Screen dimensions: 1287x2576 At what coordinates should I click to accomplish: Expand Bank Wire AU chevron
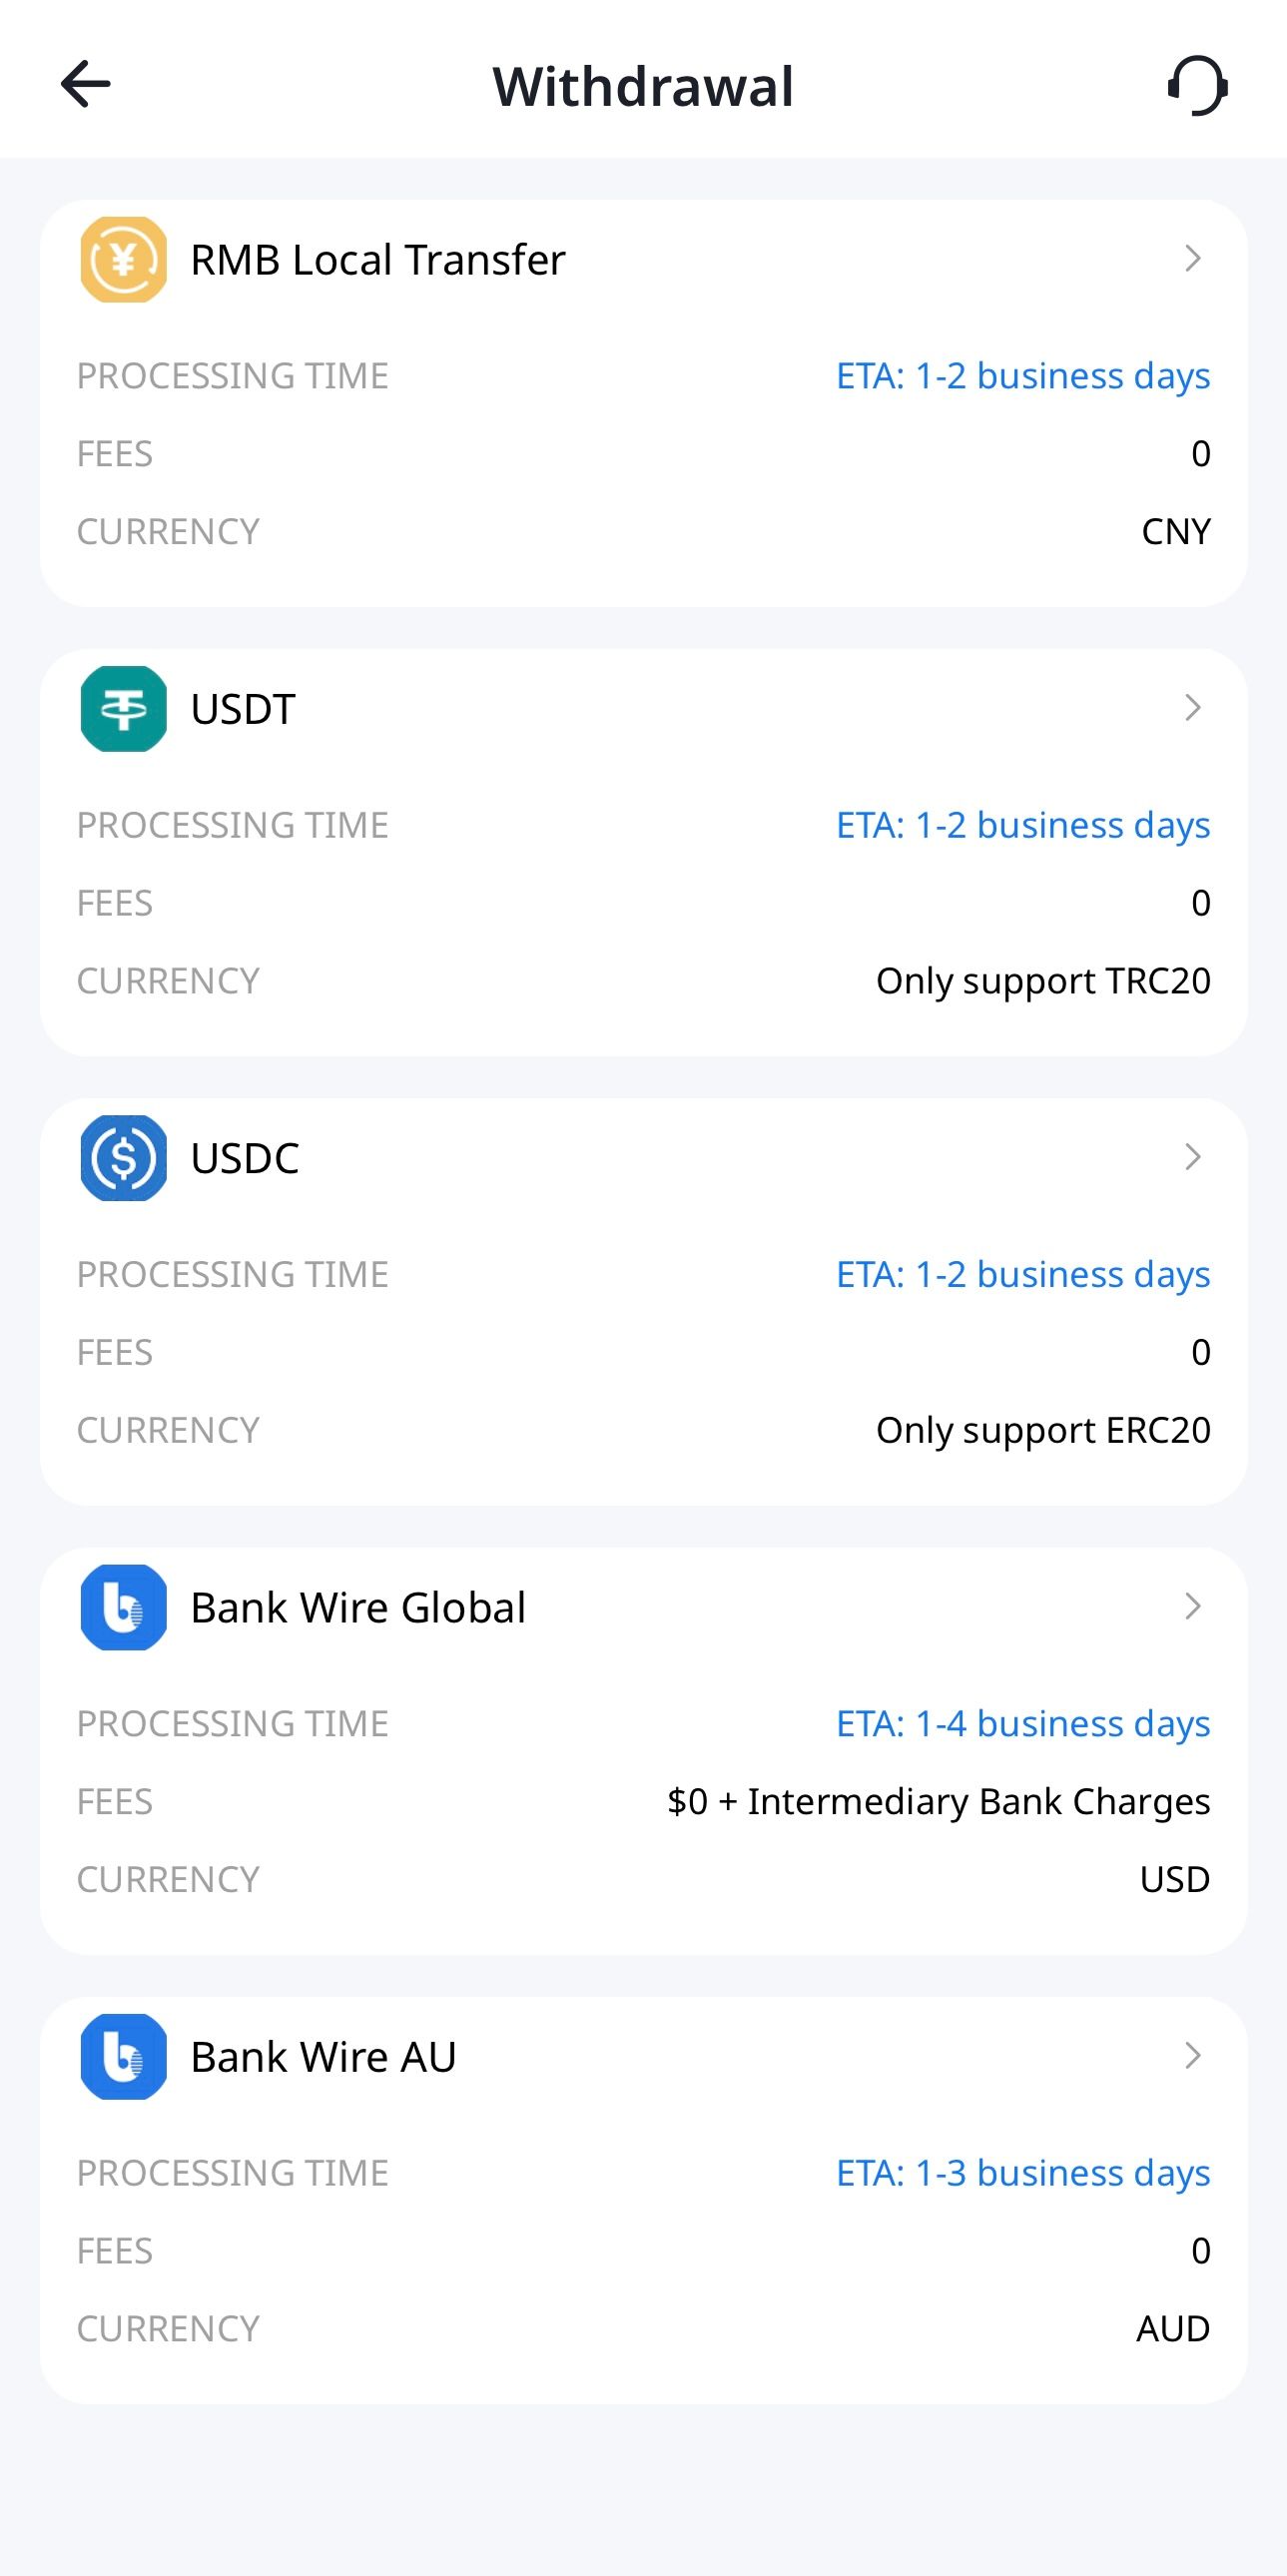pos(1192,2055)
